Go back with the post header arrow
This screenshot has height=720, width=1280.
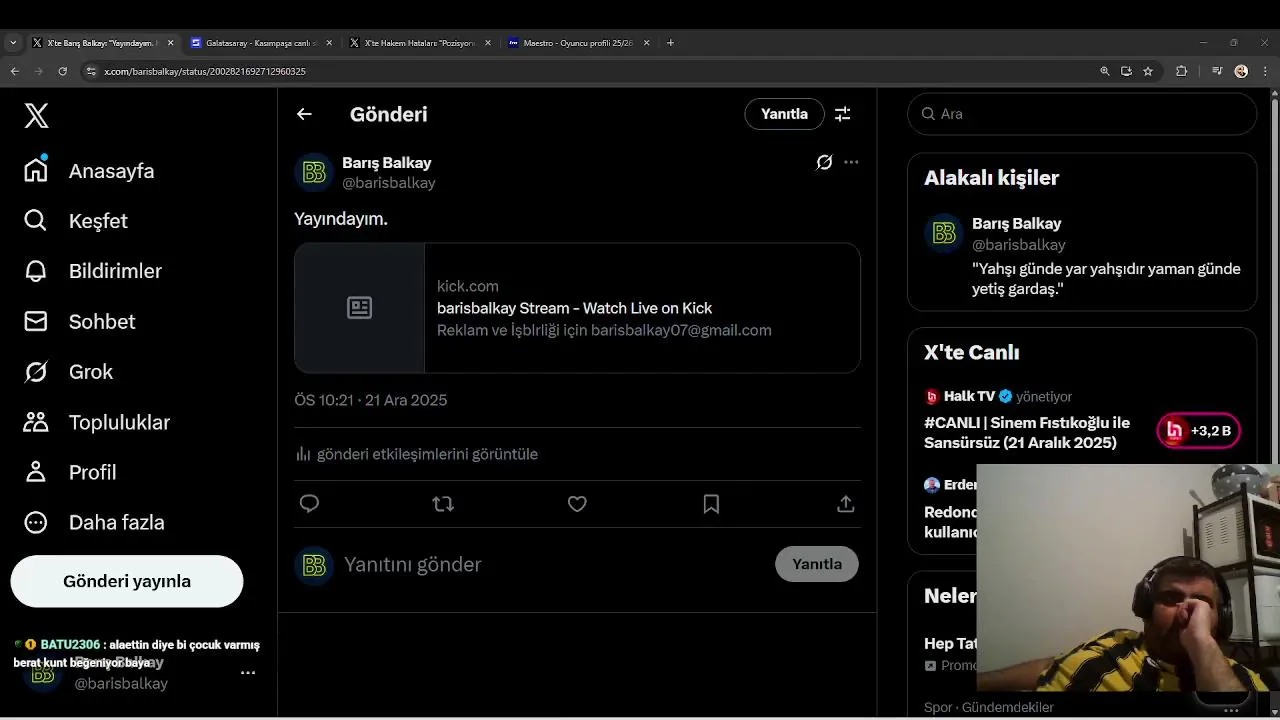pos(304,114)
